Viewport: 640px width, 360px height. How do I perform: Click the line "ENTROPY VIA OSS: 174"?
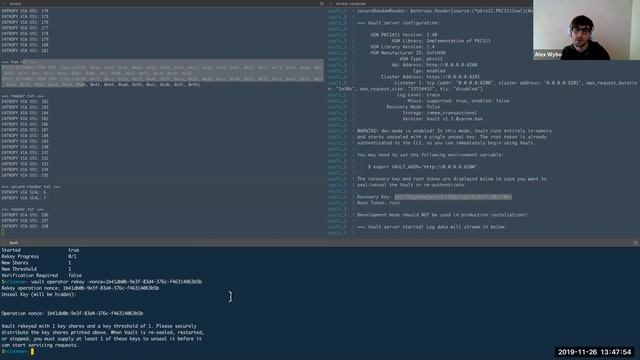pyautogui.click(x=25, y=11)
